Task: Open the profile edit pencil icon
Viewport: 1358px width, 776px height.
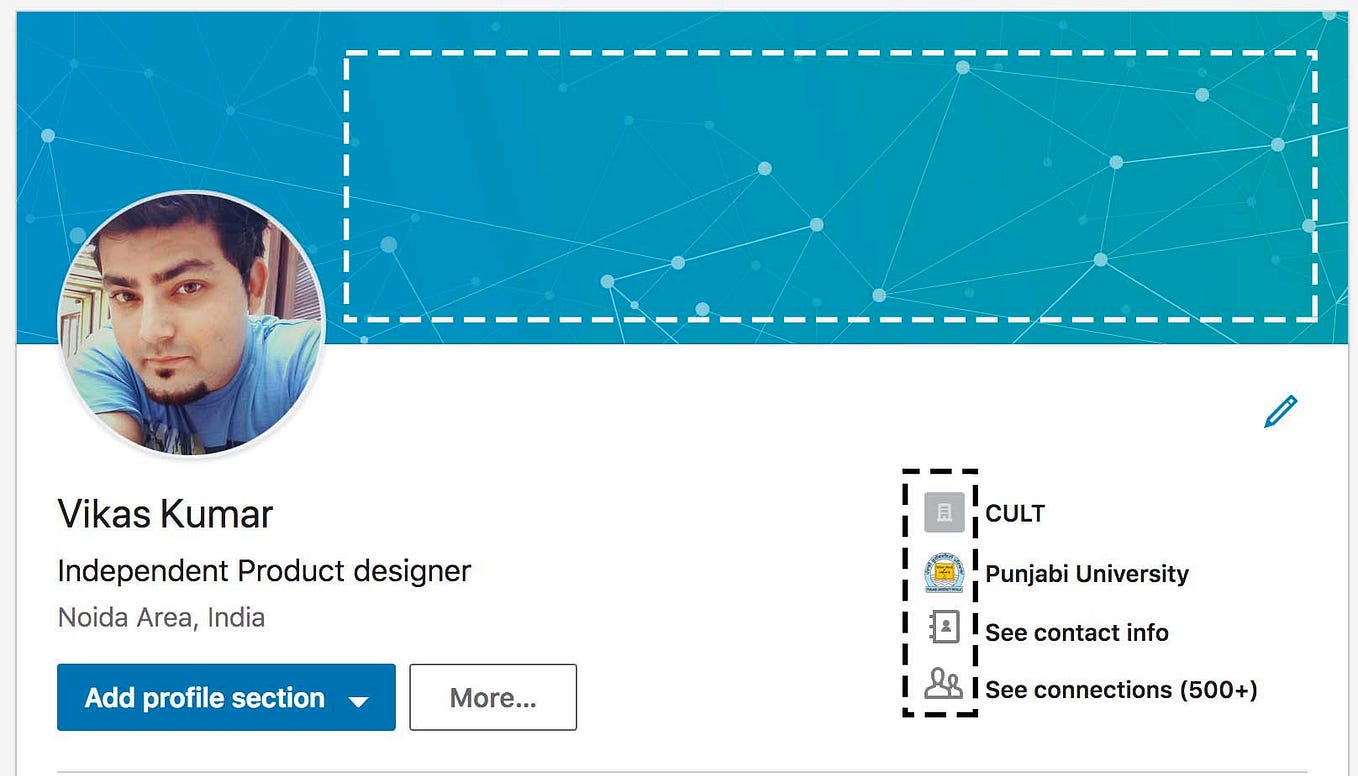Action: (x=1280, y=411)
